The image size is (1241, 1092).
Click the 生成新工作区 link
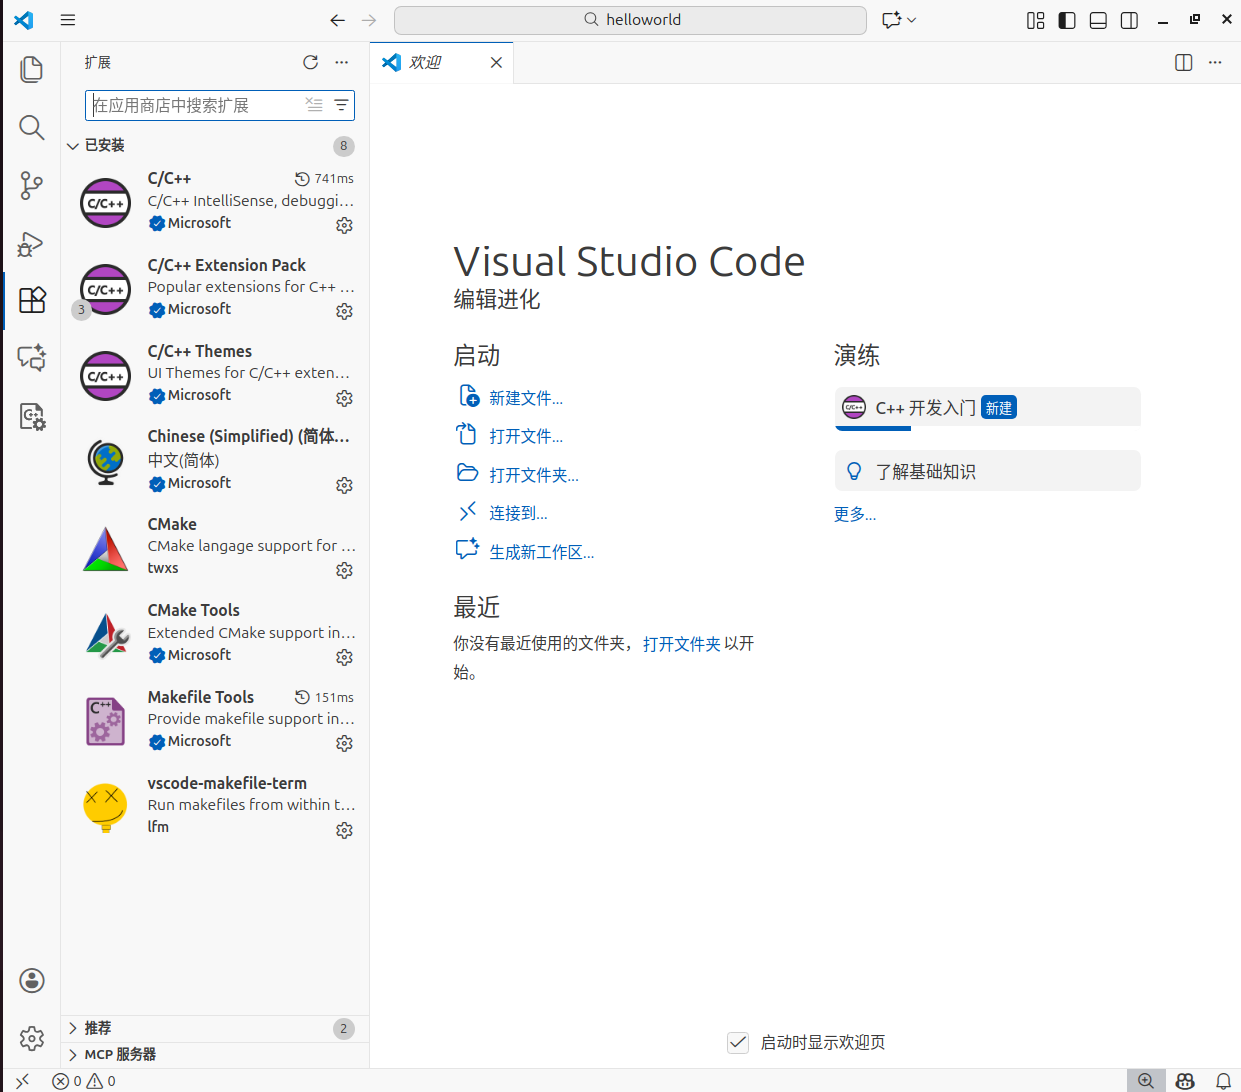point(541,552)
